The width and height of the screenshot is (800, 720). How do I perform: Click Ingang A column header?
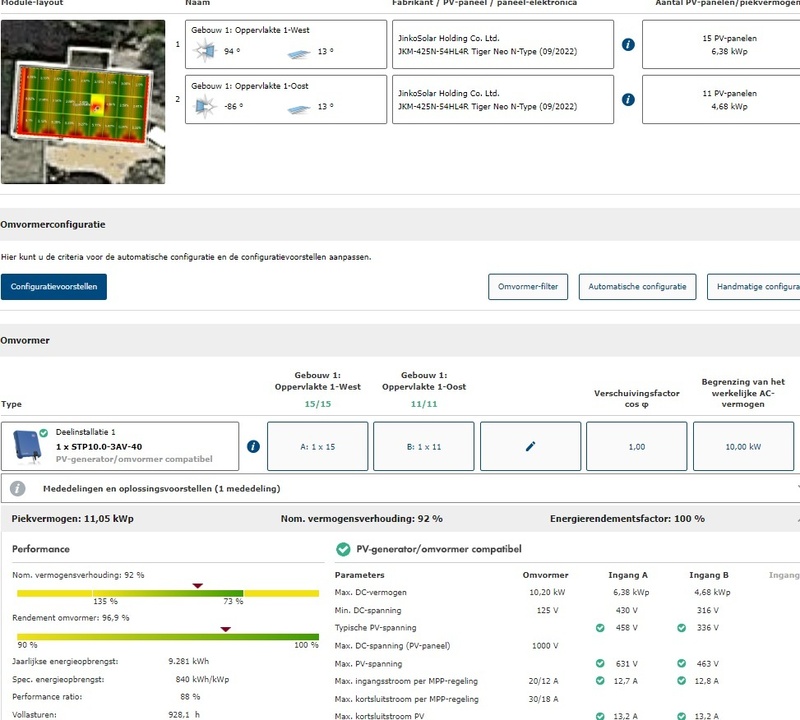(628, 575)
